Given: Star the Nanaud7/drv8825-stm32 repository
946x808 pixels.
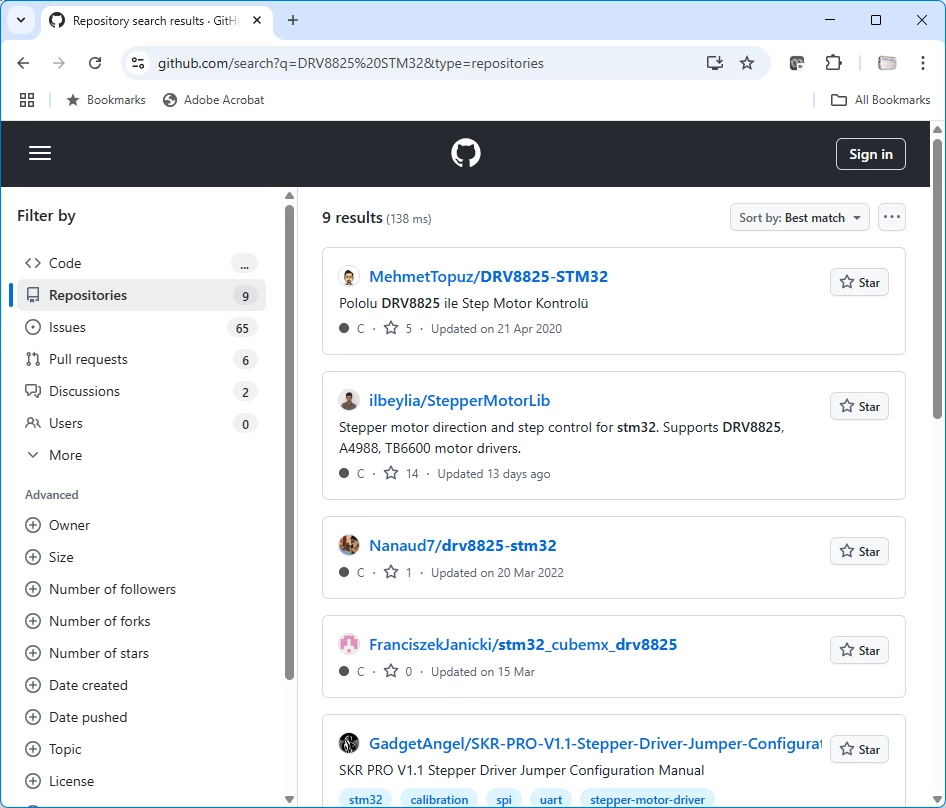Looking at the screenshot, I should click(x=859, y=551).
